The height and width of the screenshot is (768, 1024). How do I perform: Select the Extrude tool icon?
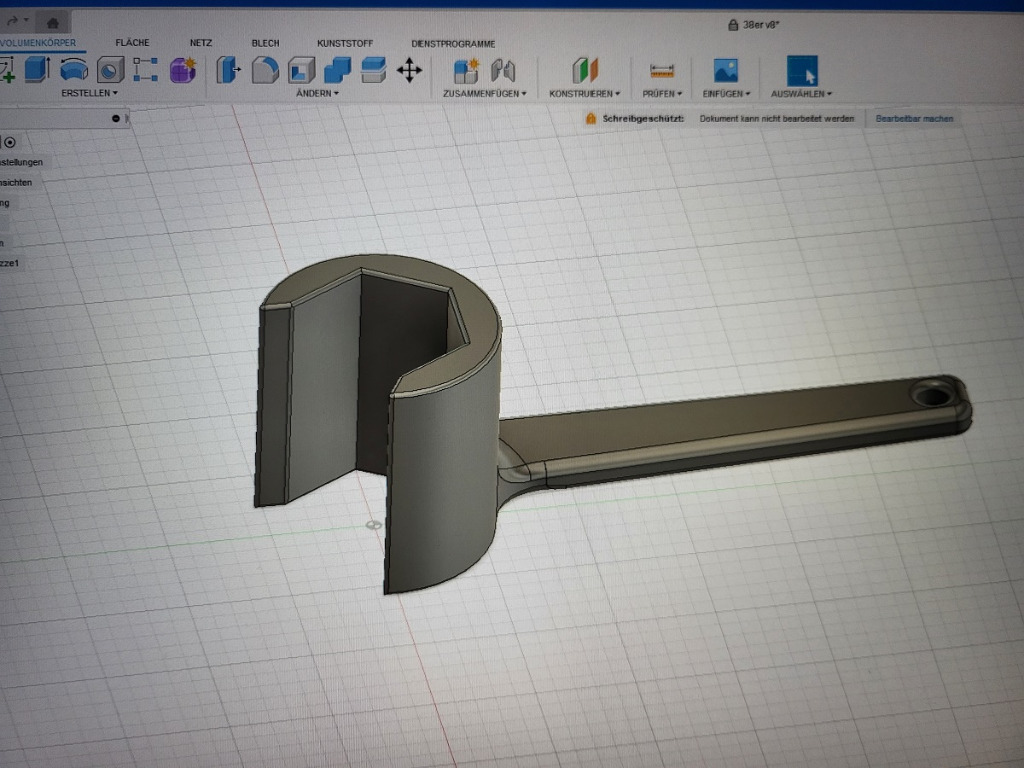click(x=37, y=69)
